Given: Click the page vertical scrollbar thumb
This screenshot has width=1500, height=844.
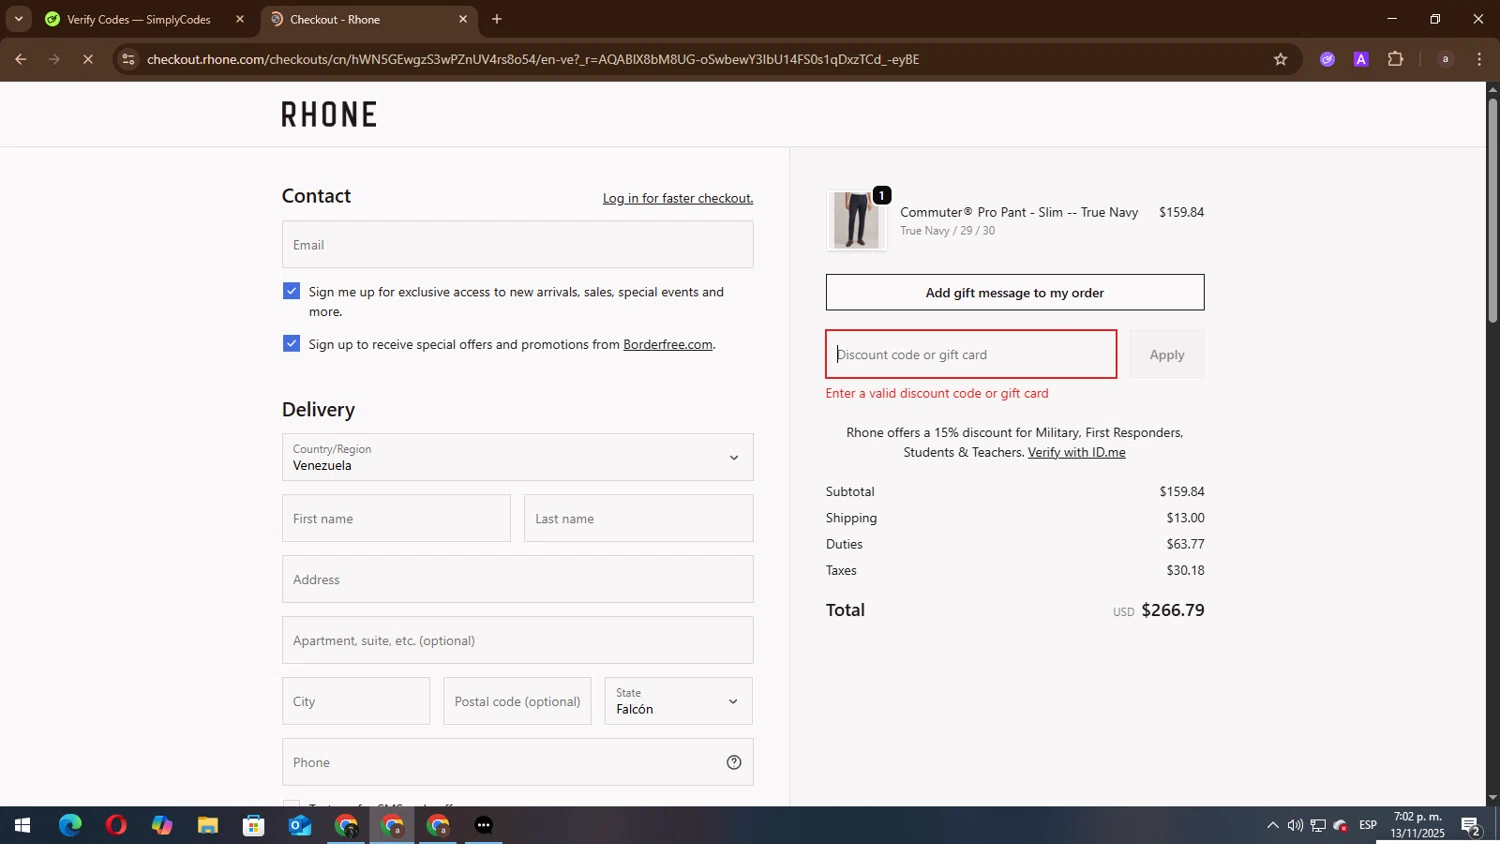Looking at the screenshot, I should pos(1492,210).
